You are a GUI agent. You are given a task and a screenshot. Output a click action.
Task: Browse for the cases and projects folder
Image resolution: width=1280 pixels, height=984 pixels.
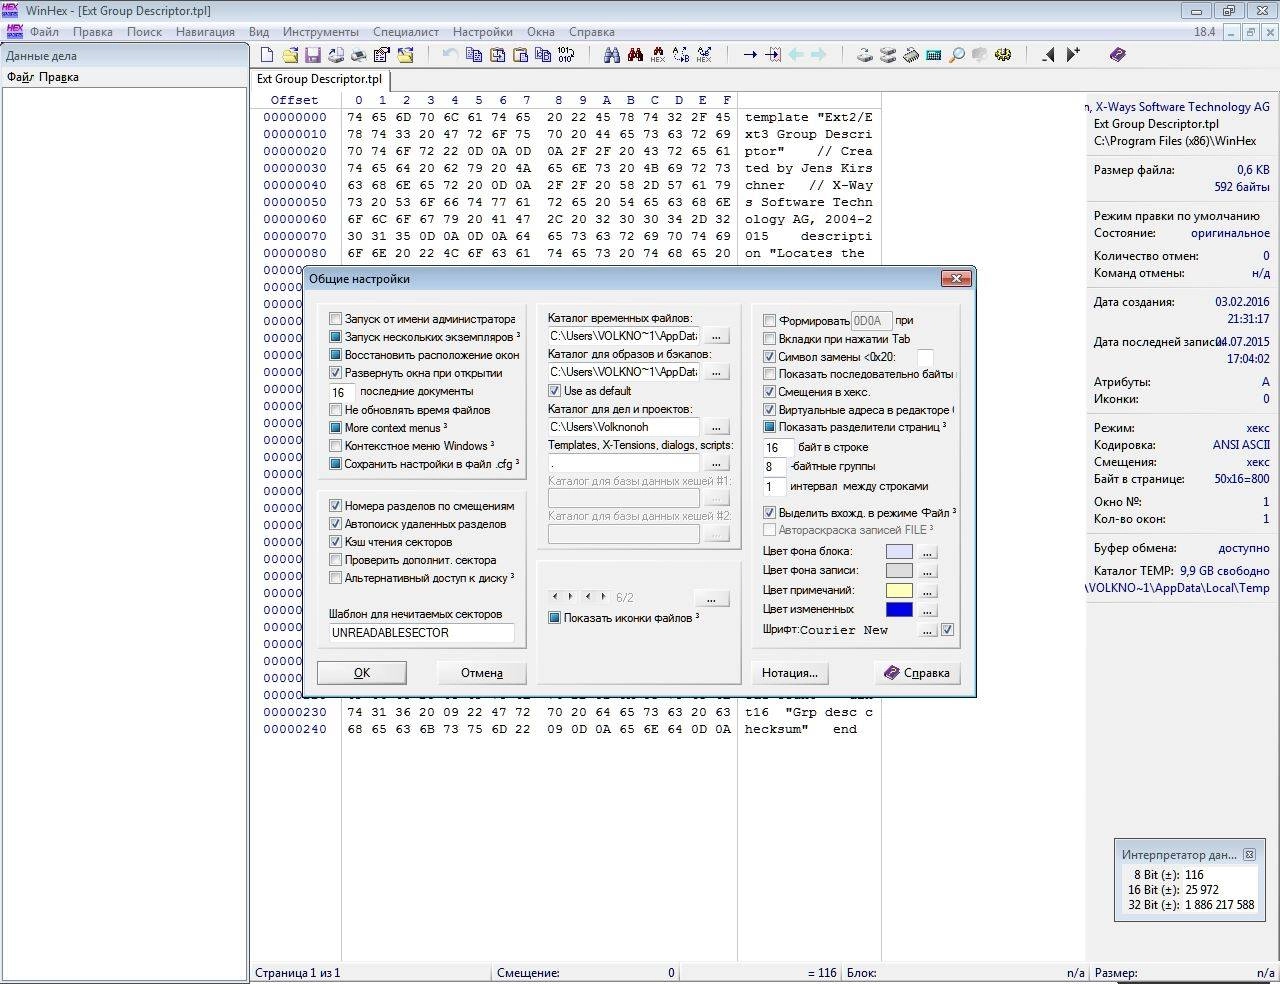coord(716,427)
